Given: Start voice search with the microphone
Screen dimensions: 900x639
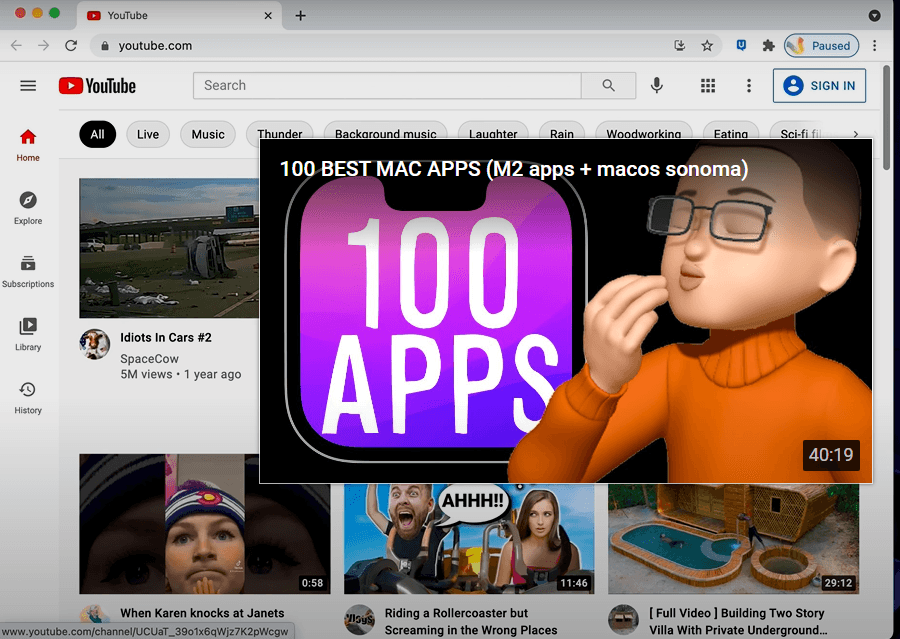Looking at the screenshot, I should click(x=657, y=86).
